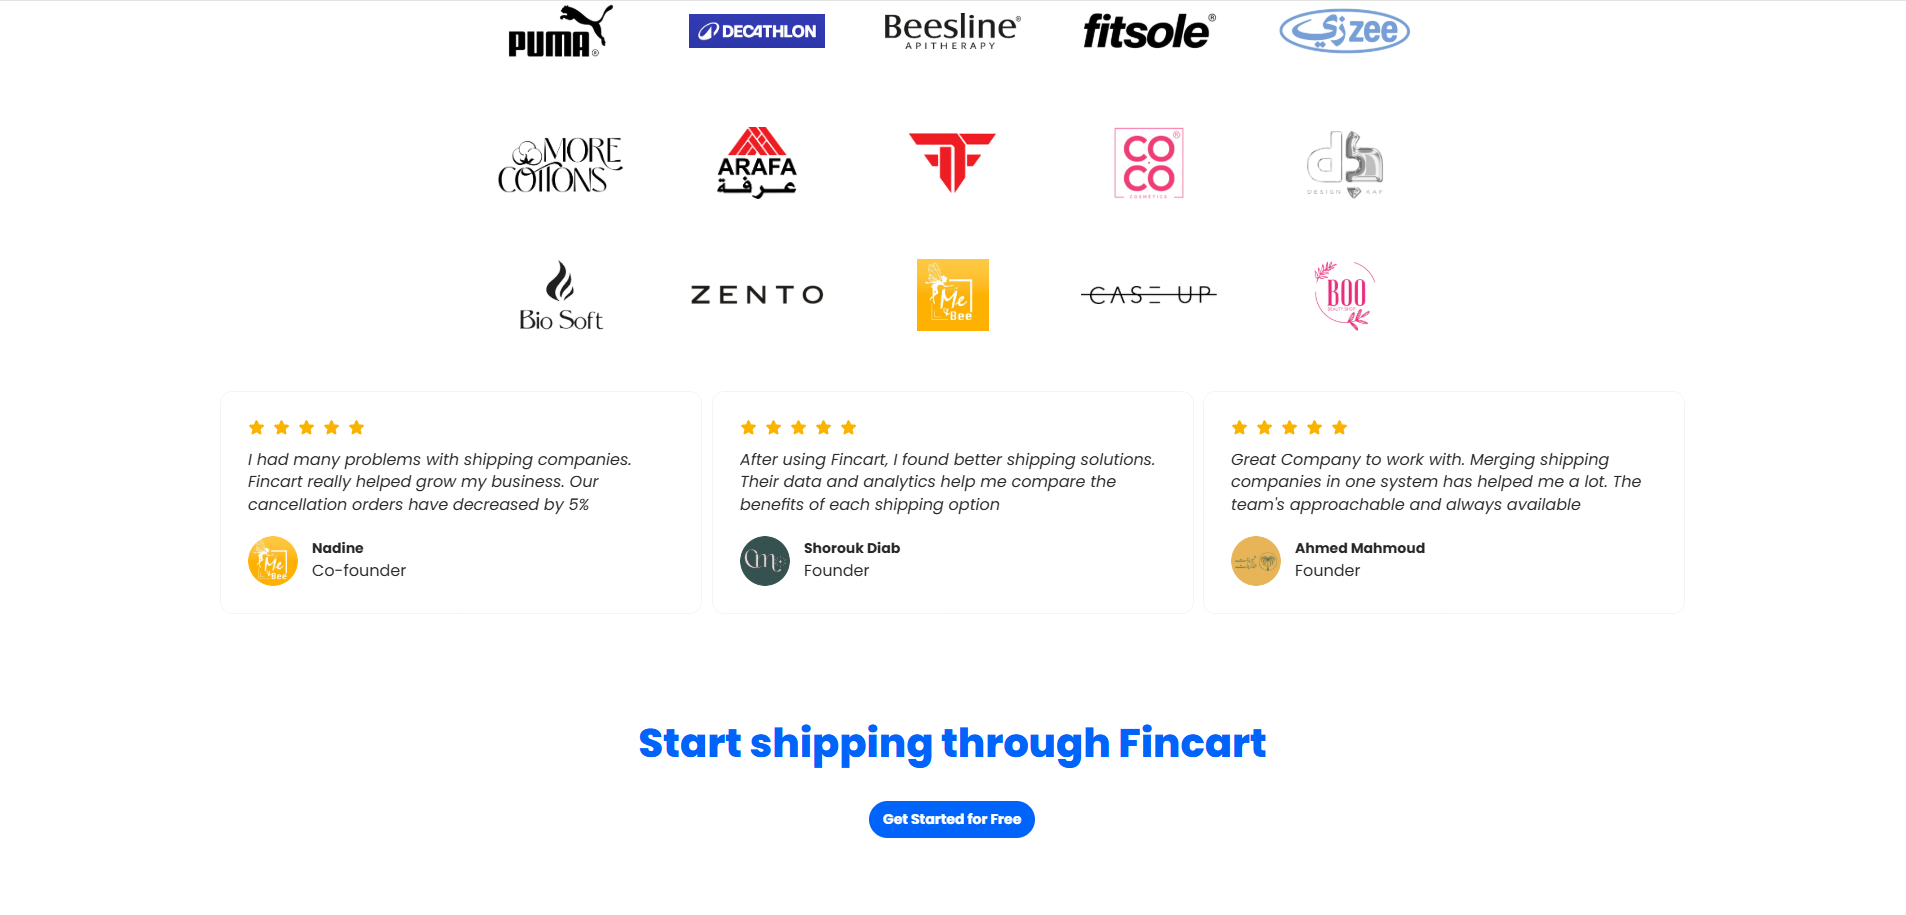Select the Coco Cosmetics logo
Image resolution: width=1906 pixels, height=915 pixels.
click(x=1147, y=163)
